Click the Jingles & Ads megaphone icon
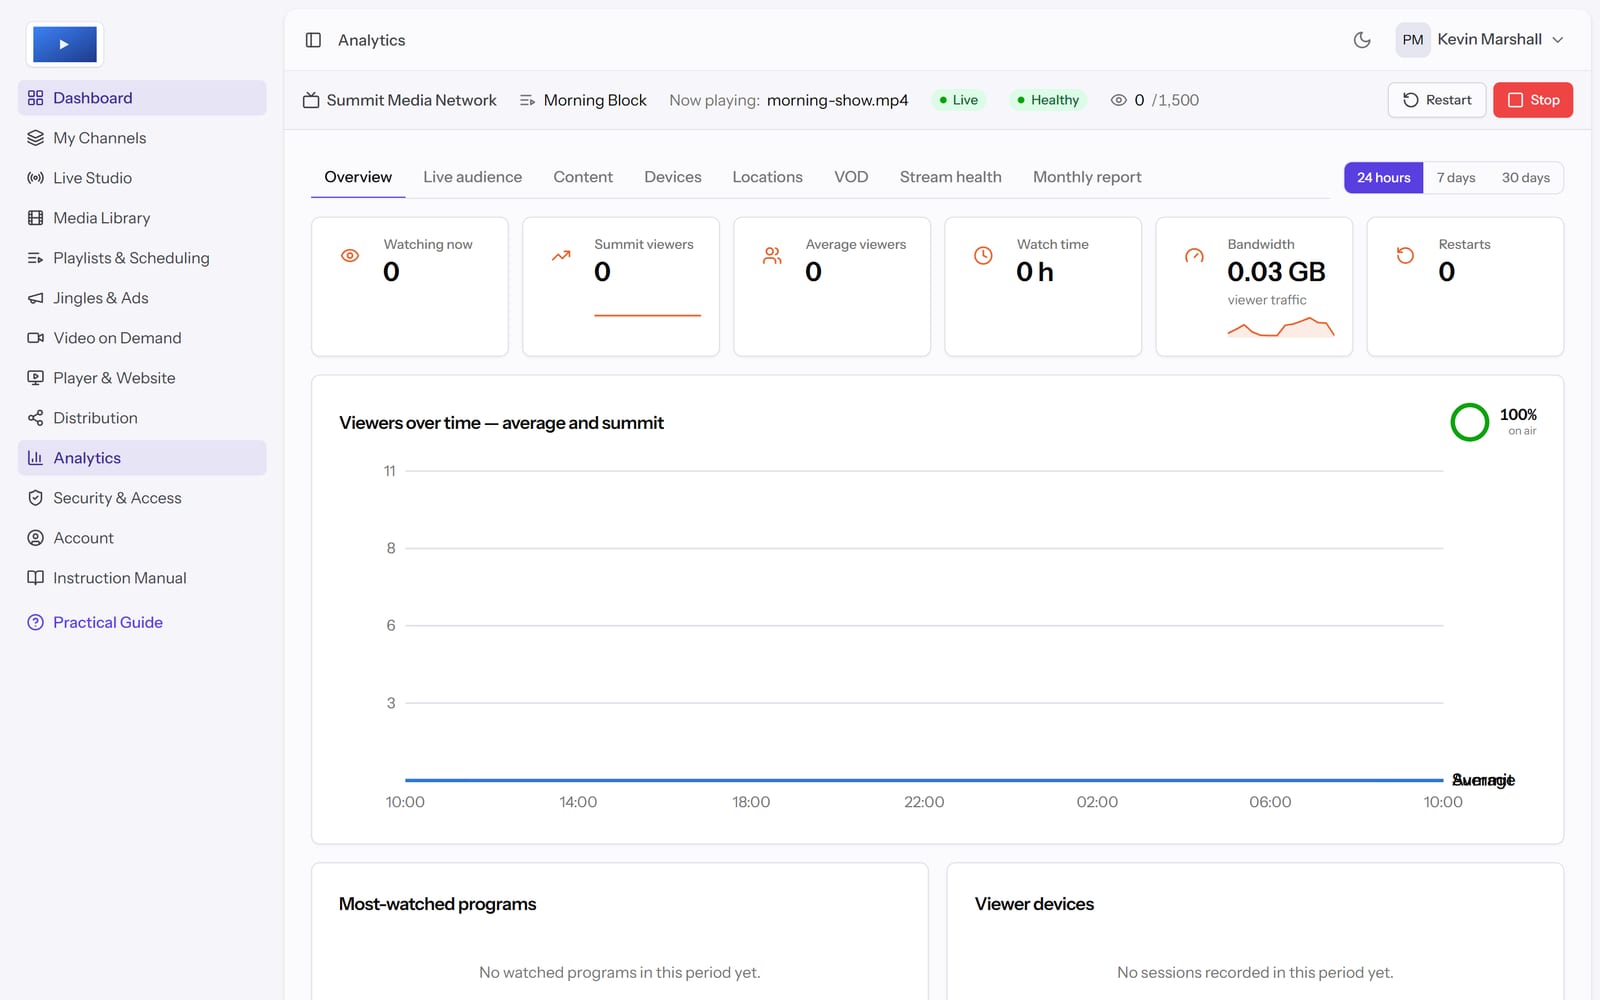The image size is (1600, 1000). click(36, 298)
